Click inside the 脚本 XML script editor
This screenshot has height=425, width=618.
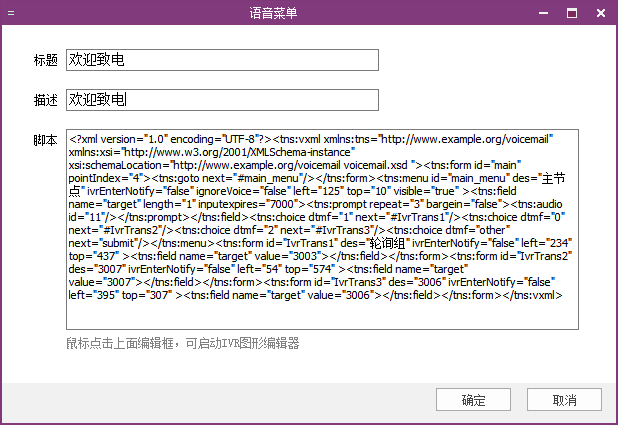click(x=322, y=310)
